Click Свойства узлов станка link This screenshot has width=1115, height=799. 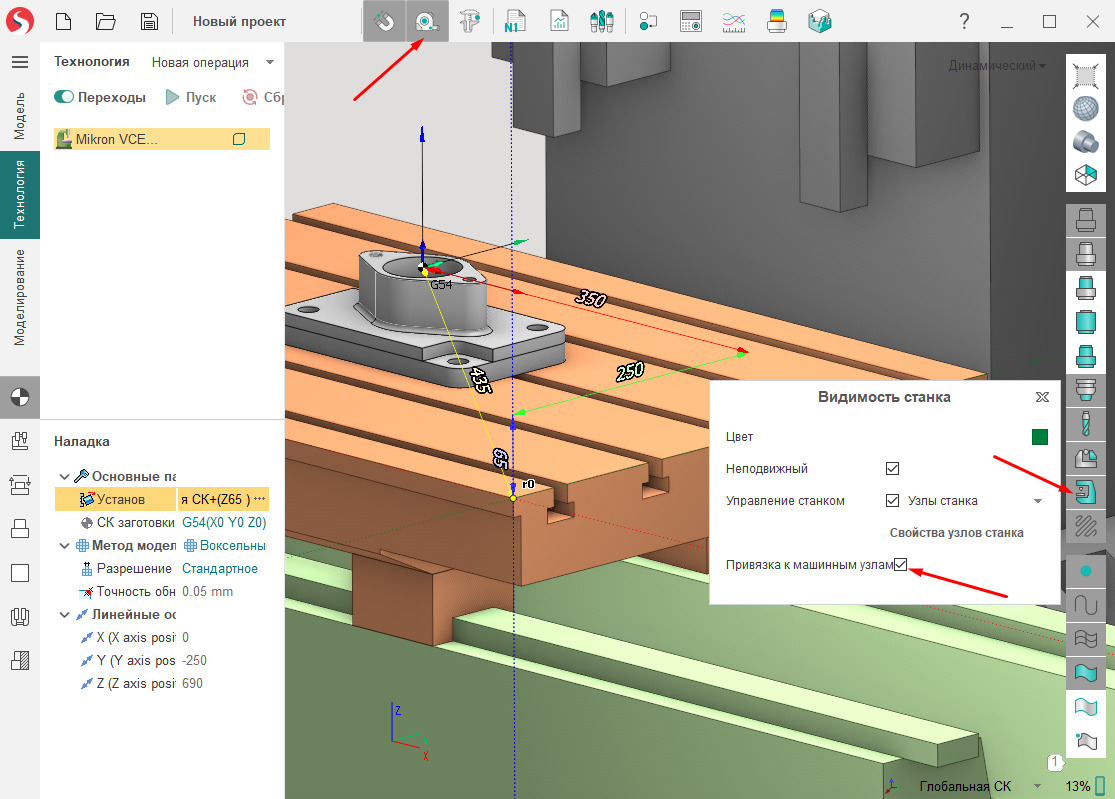[956, 533]
